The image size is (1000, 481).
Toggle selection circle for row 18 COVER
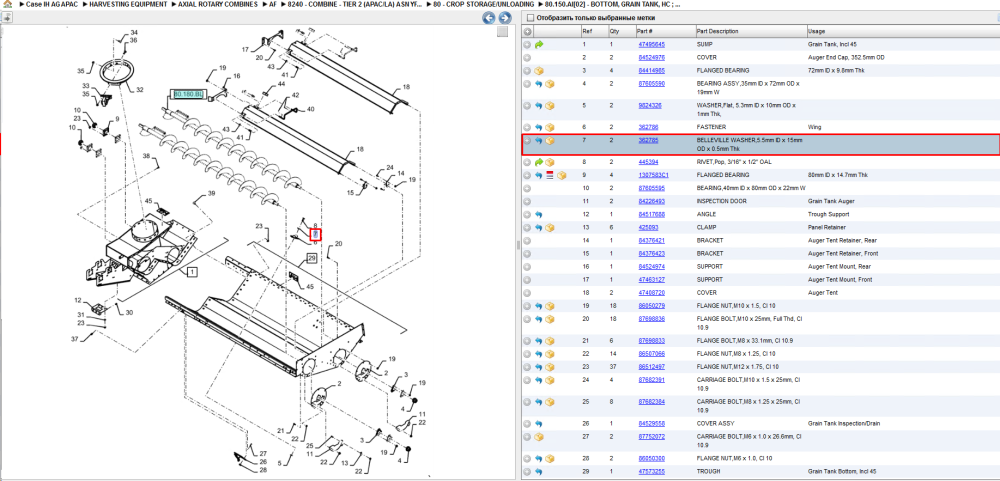tap(527, 293)
